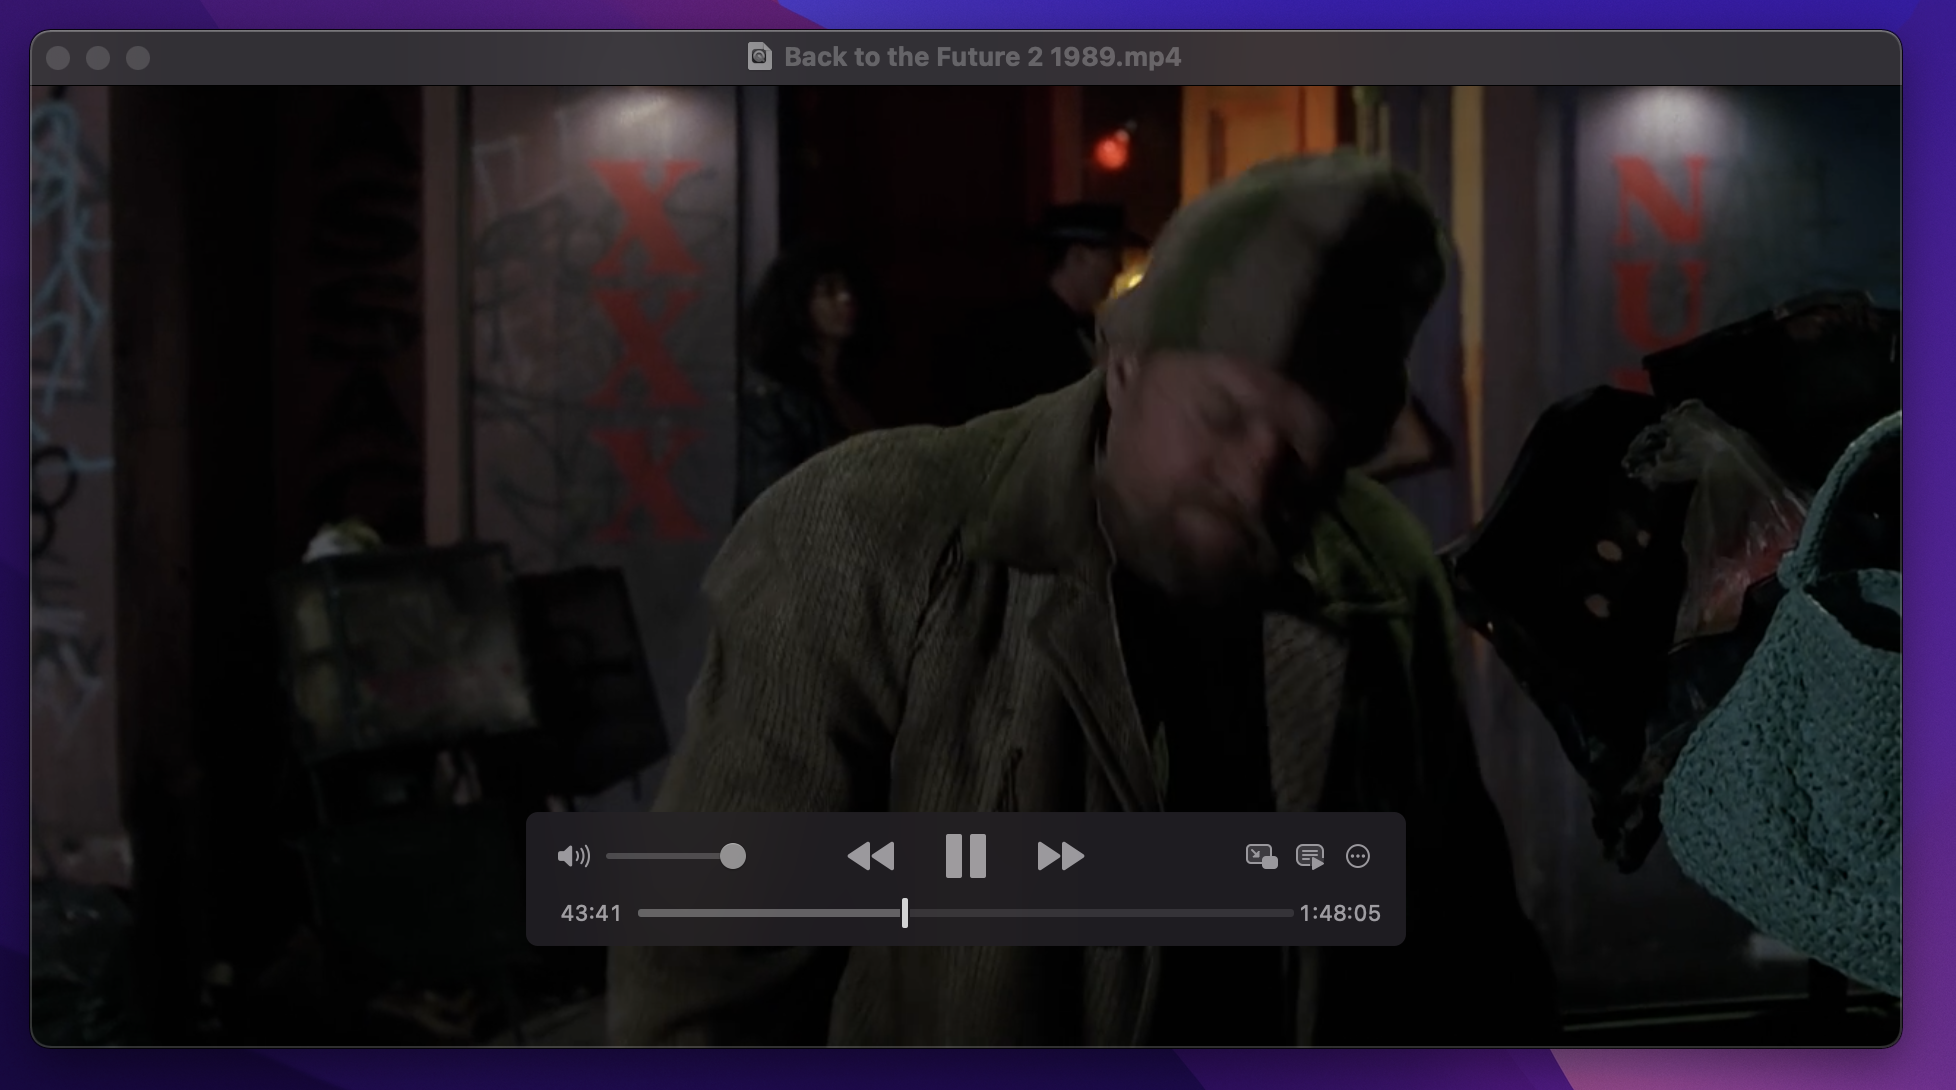Mute audio with the speaker icon
Screen dimensions: 1956x1090
(573, 856)
